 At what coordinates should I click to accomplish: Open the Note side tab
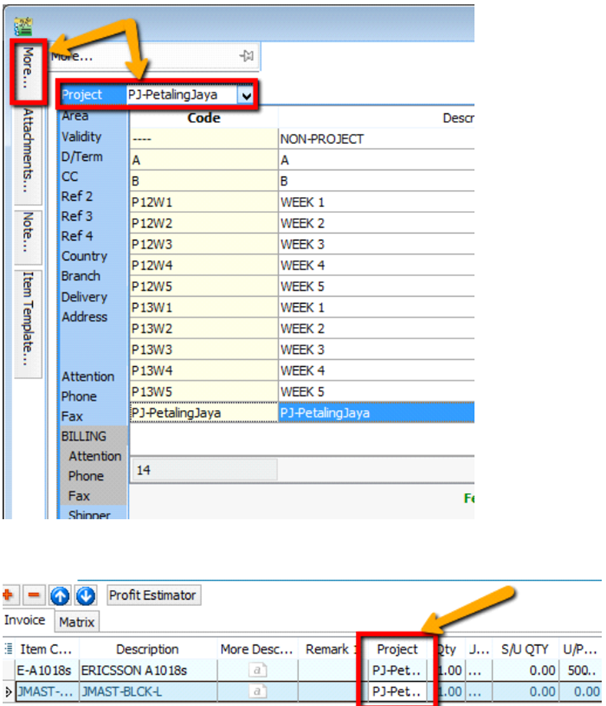pyautogui.click(x=29, y=232)
